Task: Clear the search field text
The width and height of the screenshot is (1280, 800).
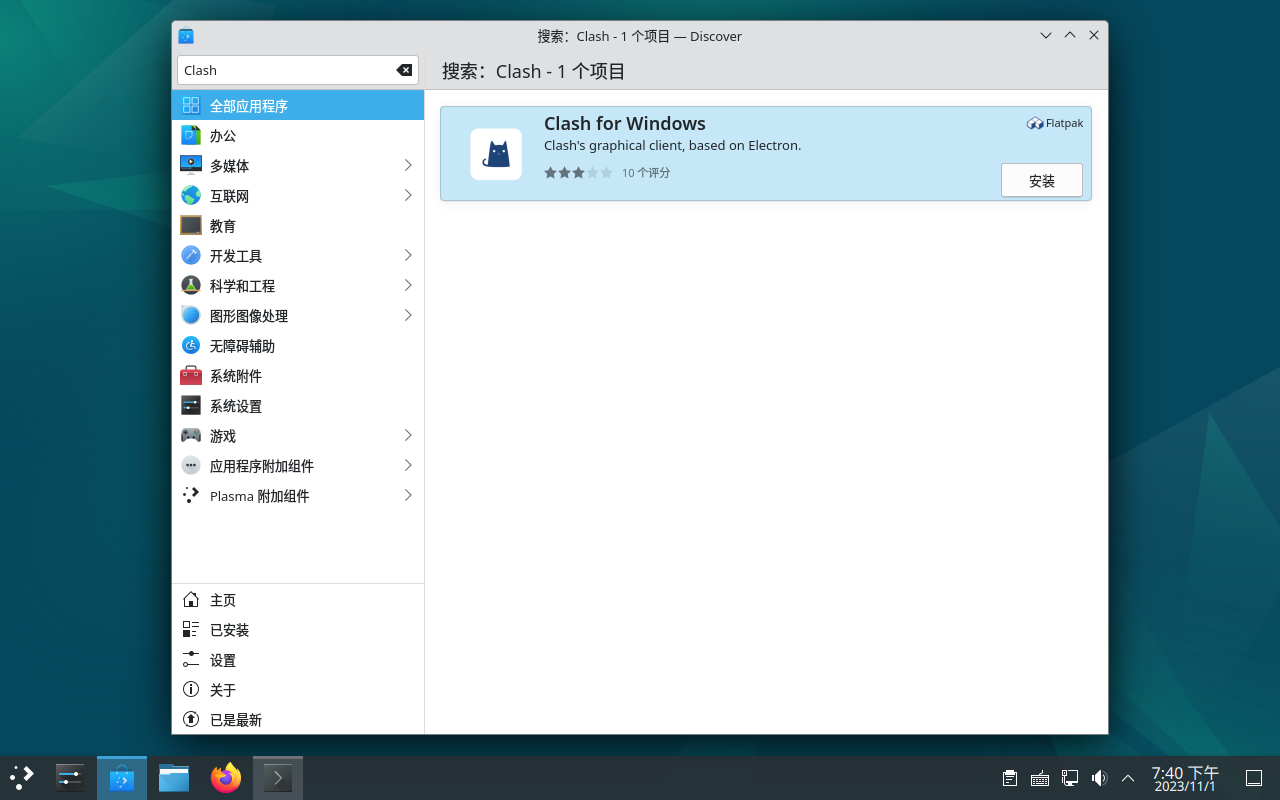Action: (404, 70)
